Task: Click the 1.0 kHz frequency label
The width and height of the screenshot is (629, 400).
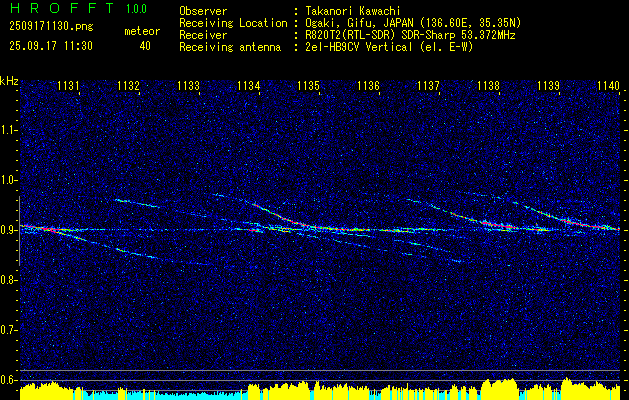Action: [x=8, y=180]
